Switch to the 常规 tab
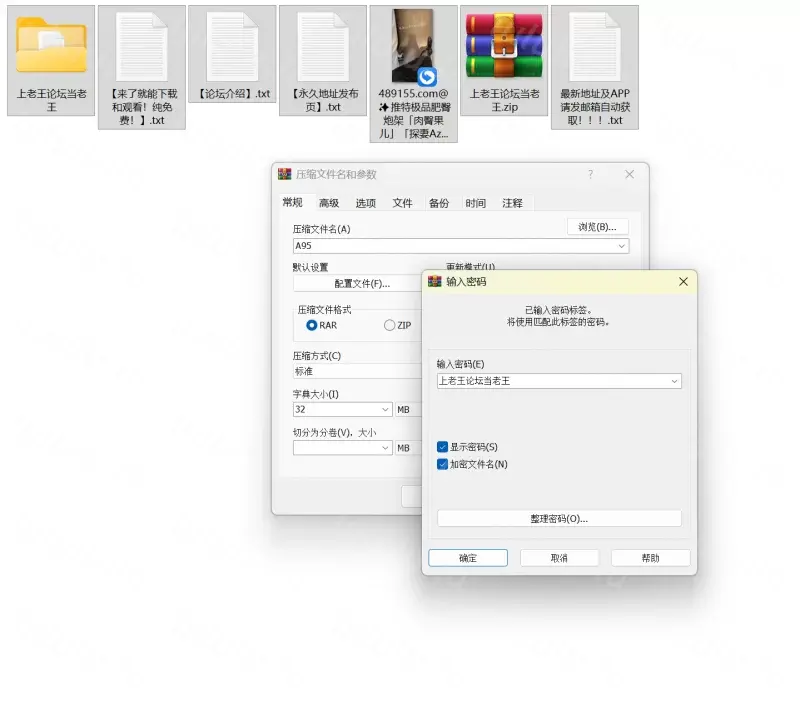Viewport: 800px width, 712px height. 292,202
